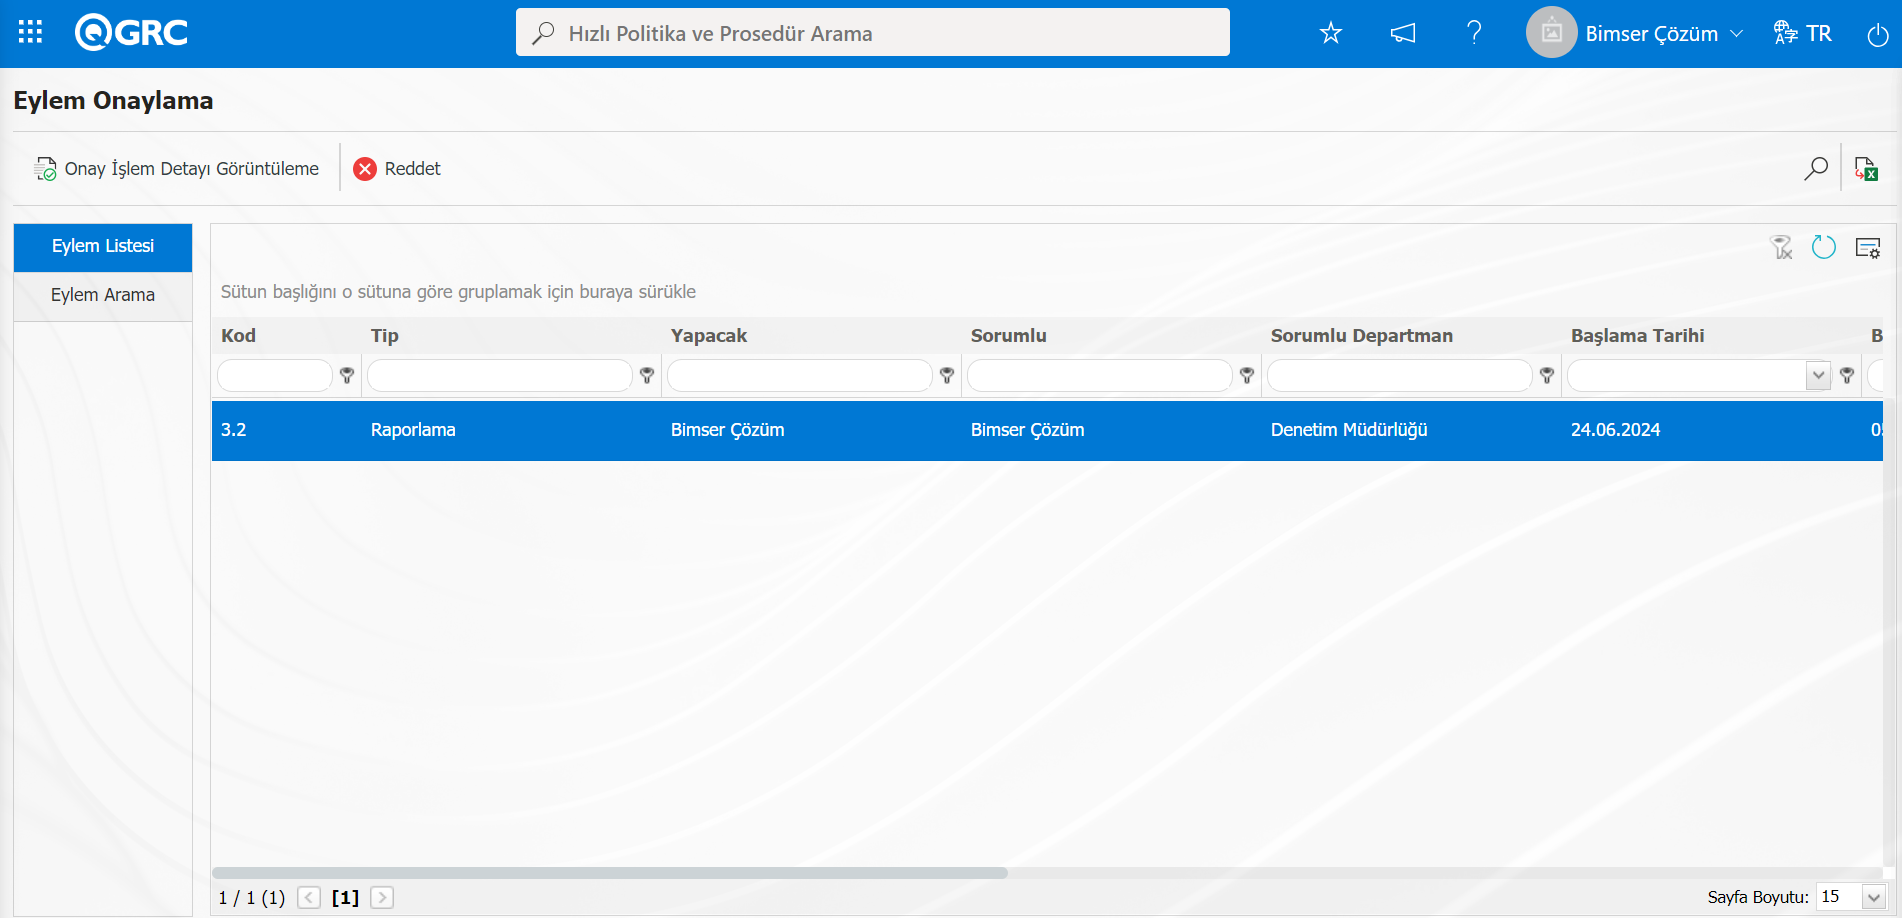This screenshot has height=918, width=1902.
Task: Expand Bimser Çözüm user menu
Action: click(x=1664, y=33)
